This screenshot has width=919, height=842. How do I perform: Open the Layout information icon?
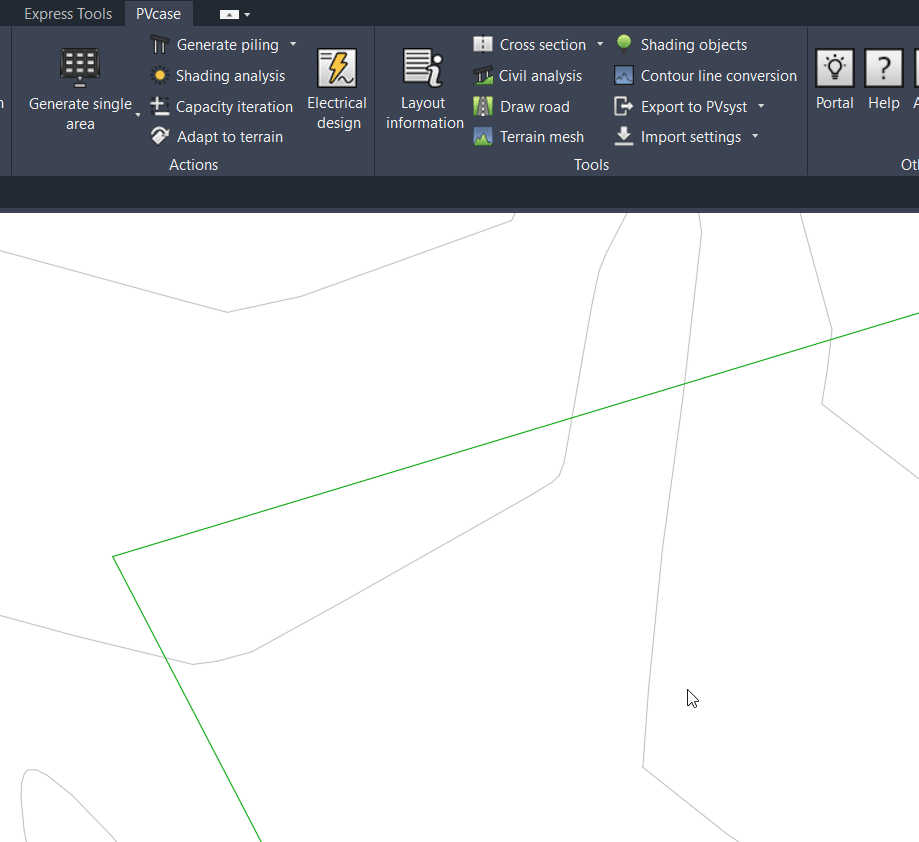[423, 68]
